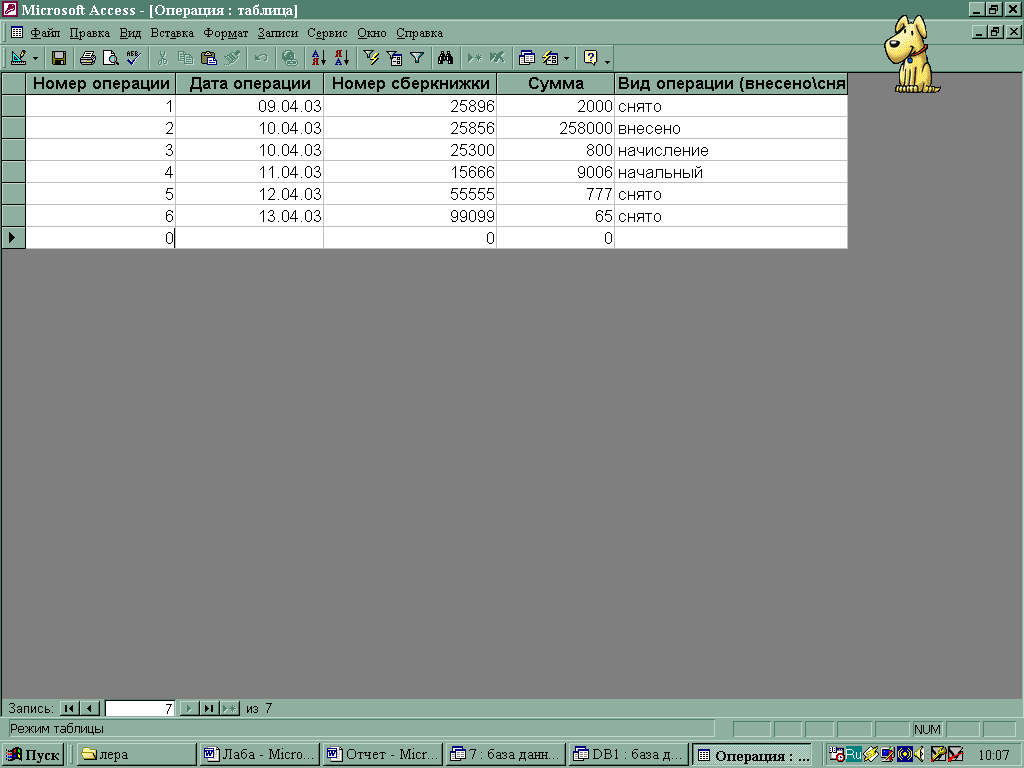Open Filter by Form icon

[394, 58]
